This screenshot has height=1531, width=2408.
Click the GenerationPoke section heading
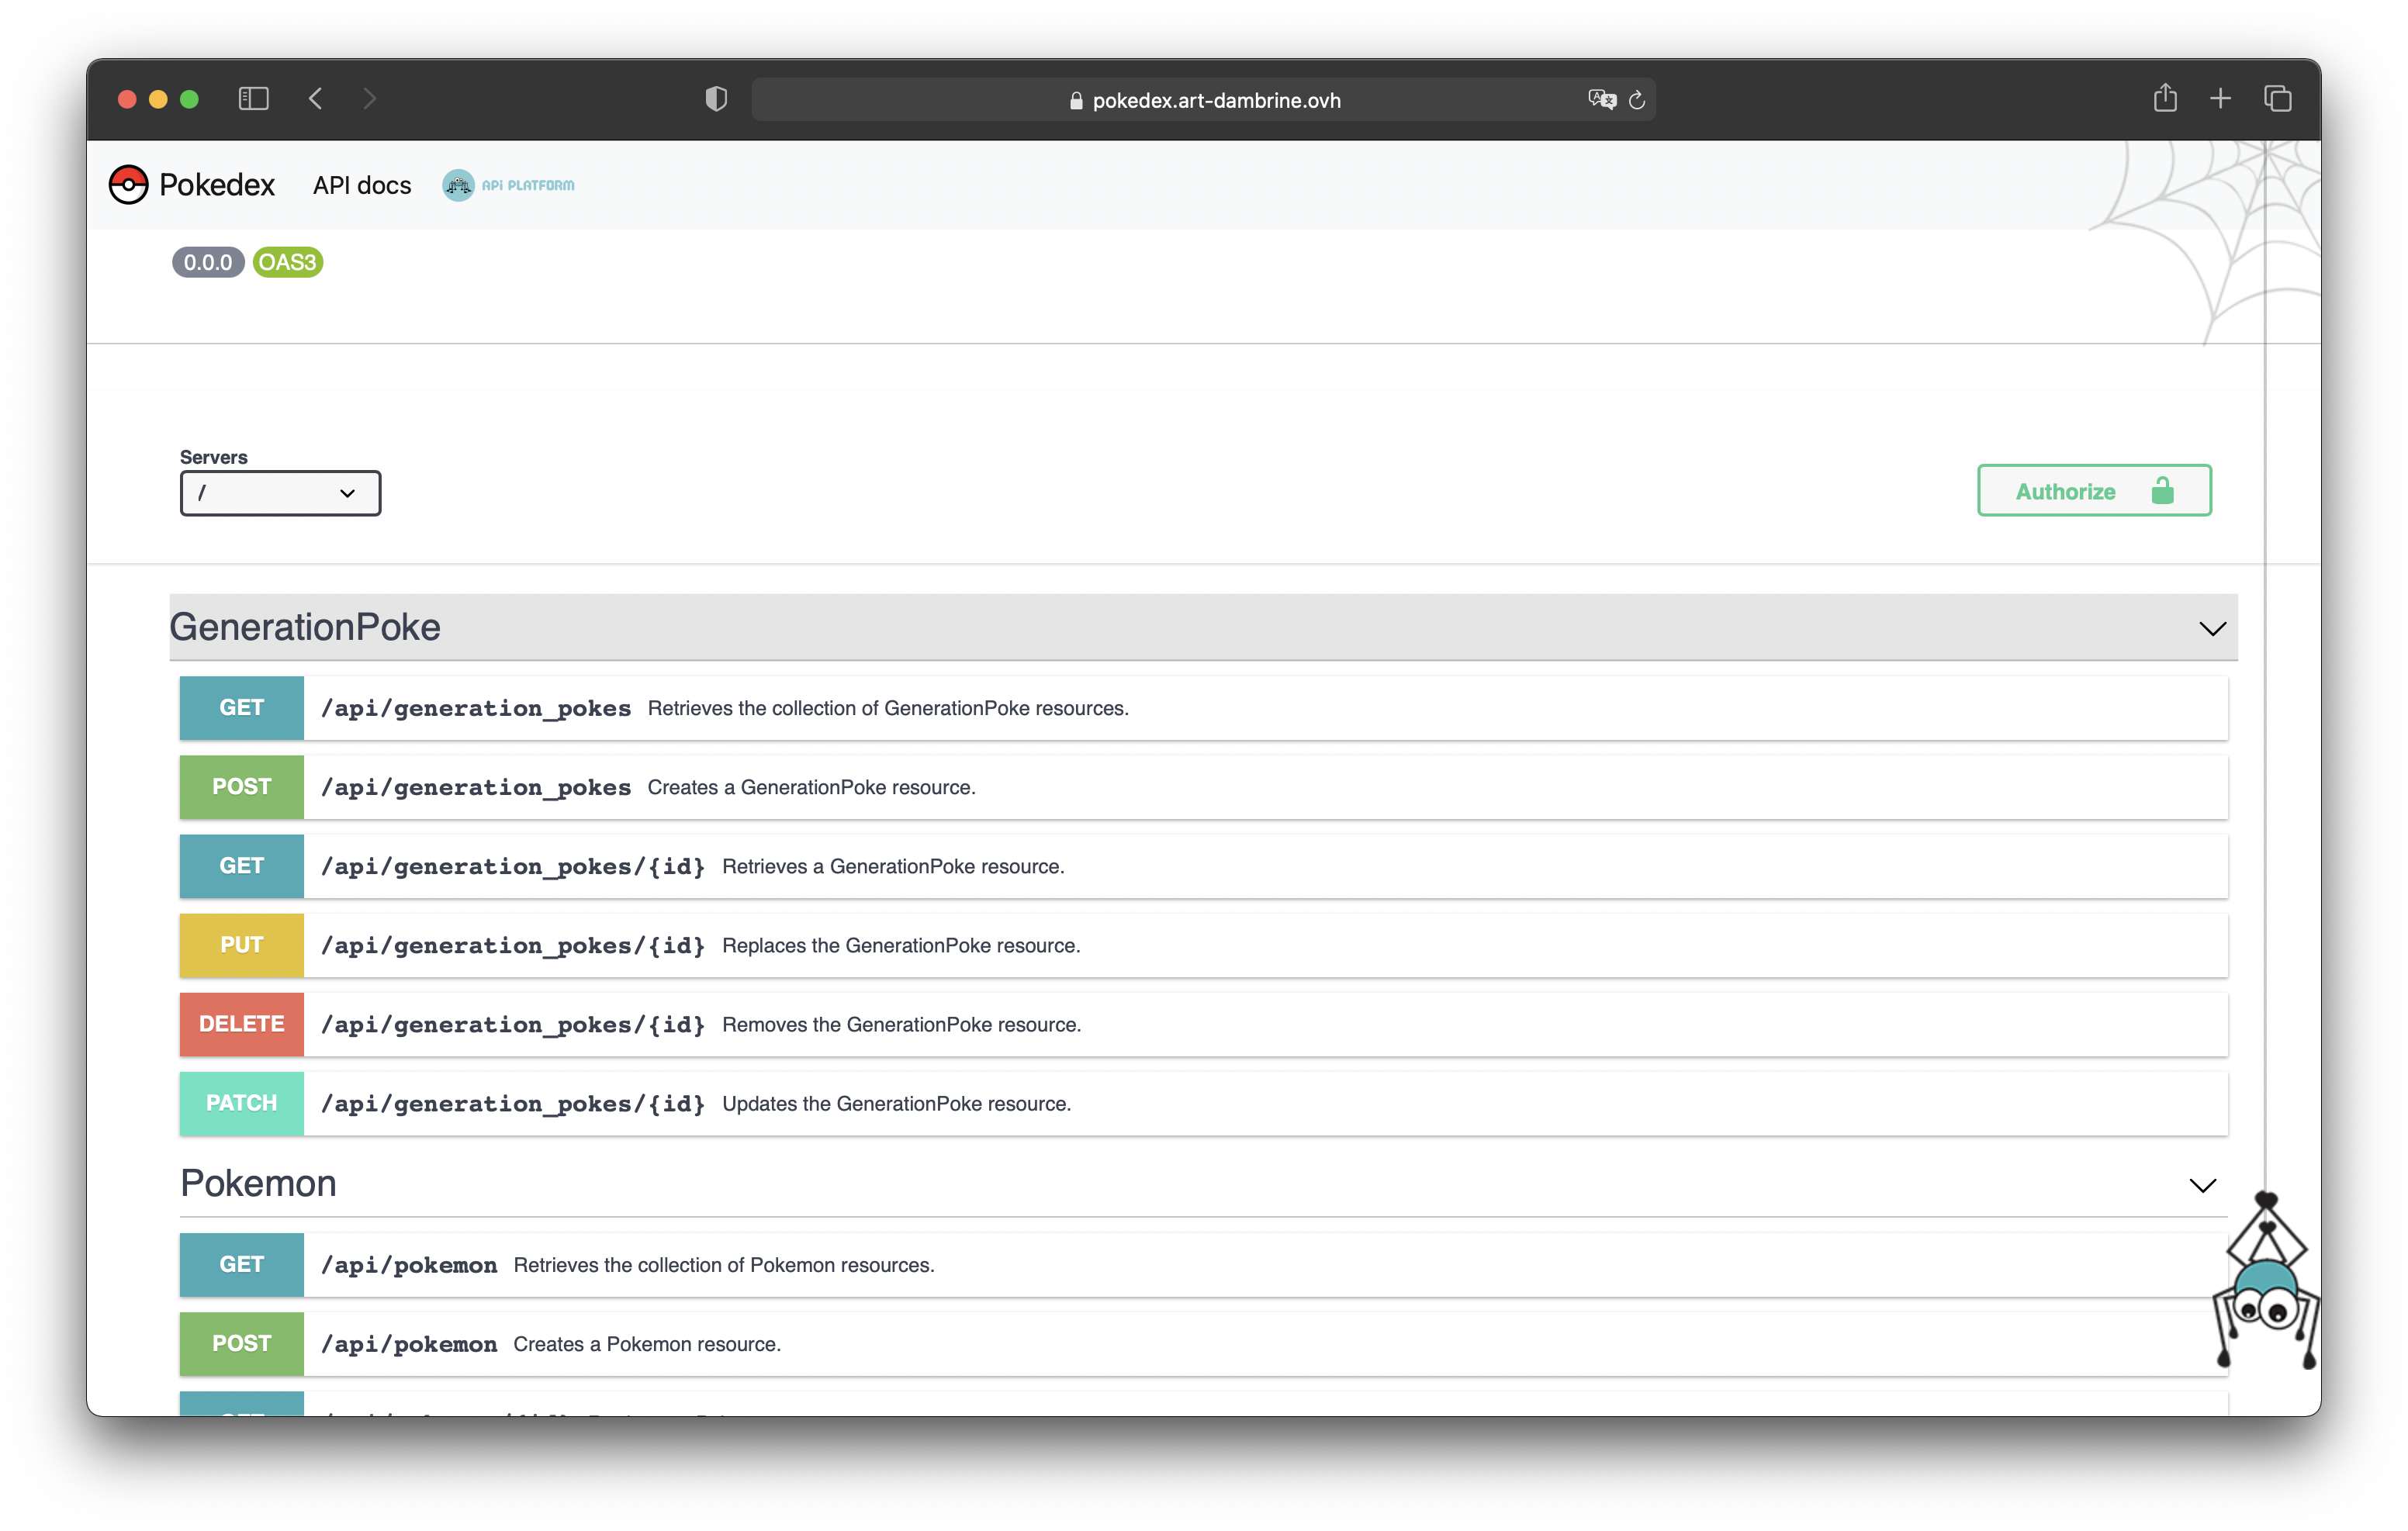click(x=305, y=627)
